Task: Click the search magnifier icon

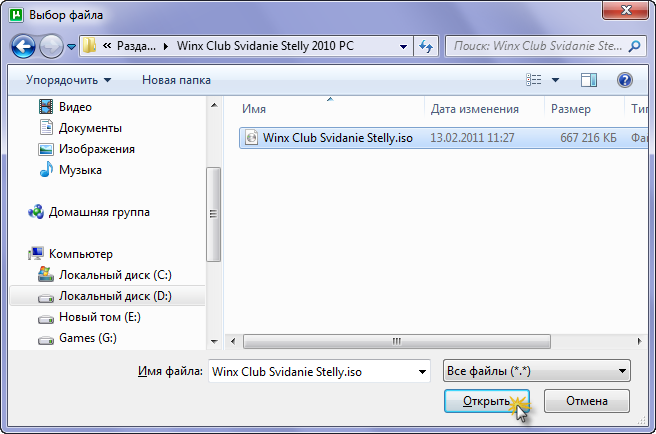Action: point(635,46)
